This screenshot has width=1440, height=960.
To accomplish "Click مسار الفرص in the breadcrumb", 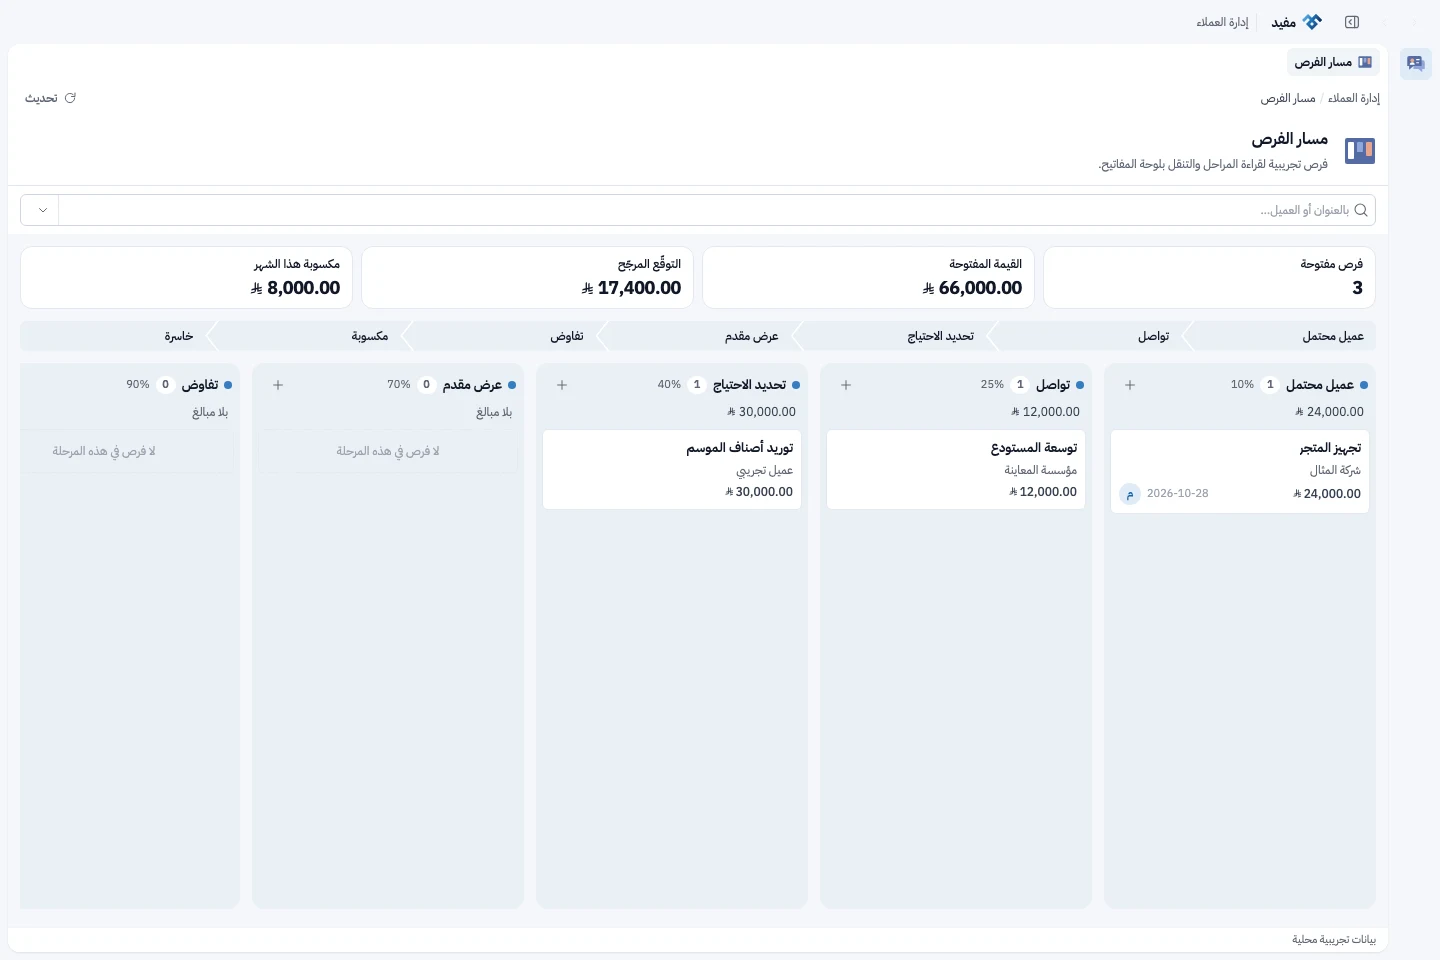I will pos(1288,98).
